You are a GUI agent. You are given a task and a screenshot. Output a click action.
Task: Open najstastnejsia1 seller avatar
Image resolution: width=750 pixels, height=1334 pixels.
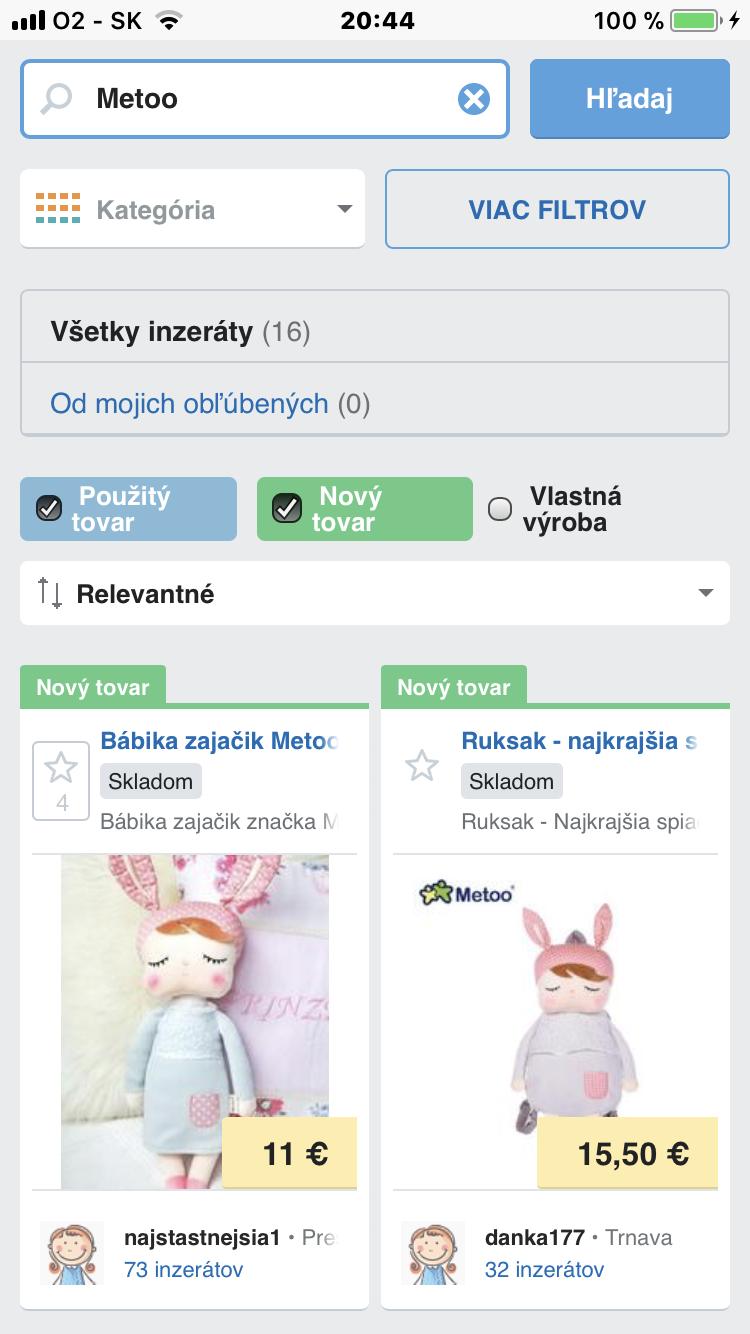click(x=71, y=1253)
